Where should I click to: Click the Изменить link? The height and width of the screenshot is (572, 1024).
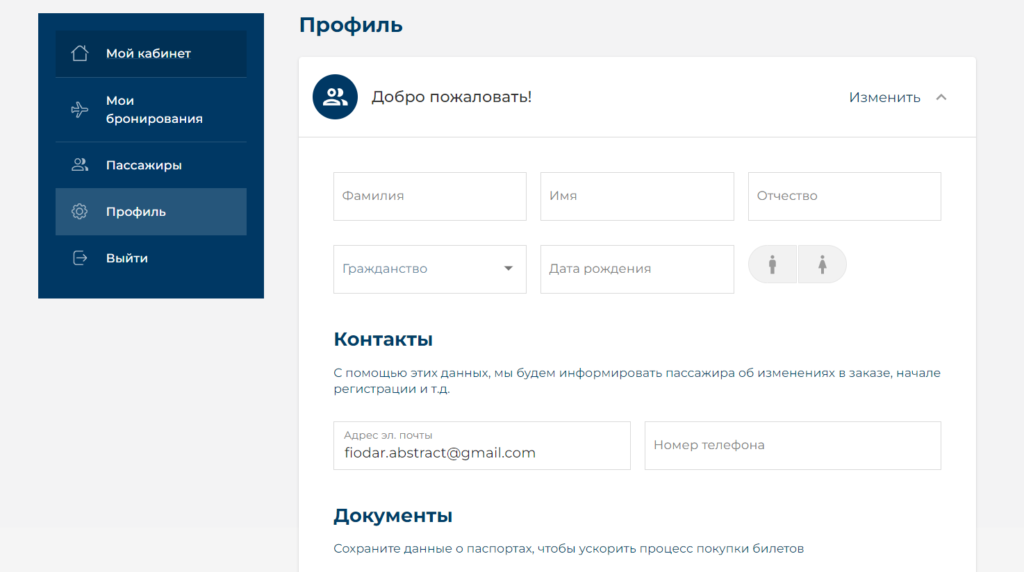884,97
